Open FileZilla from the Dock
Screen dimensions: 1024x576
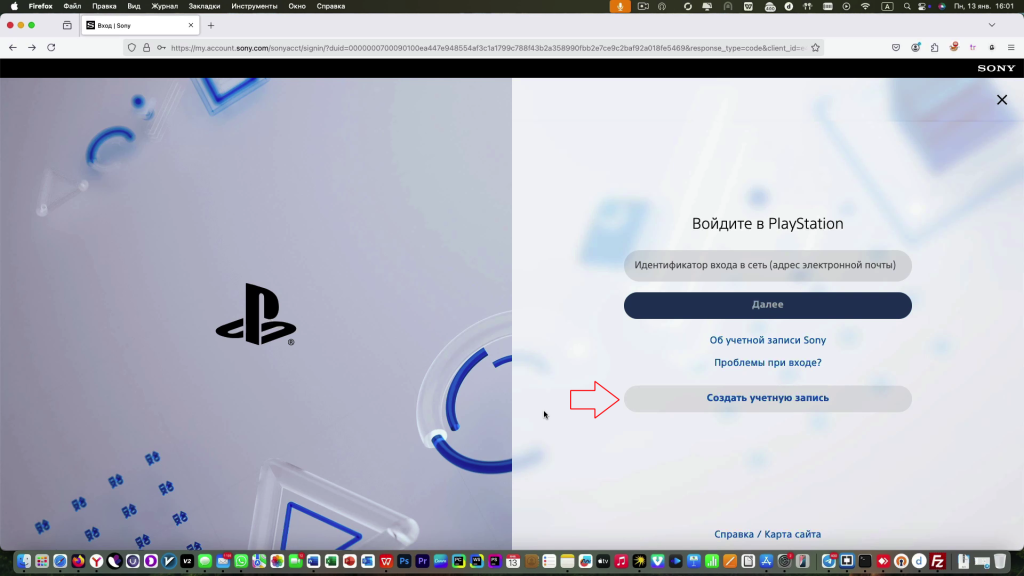938,561
